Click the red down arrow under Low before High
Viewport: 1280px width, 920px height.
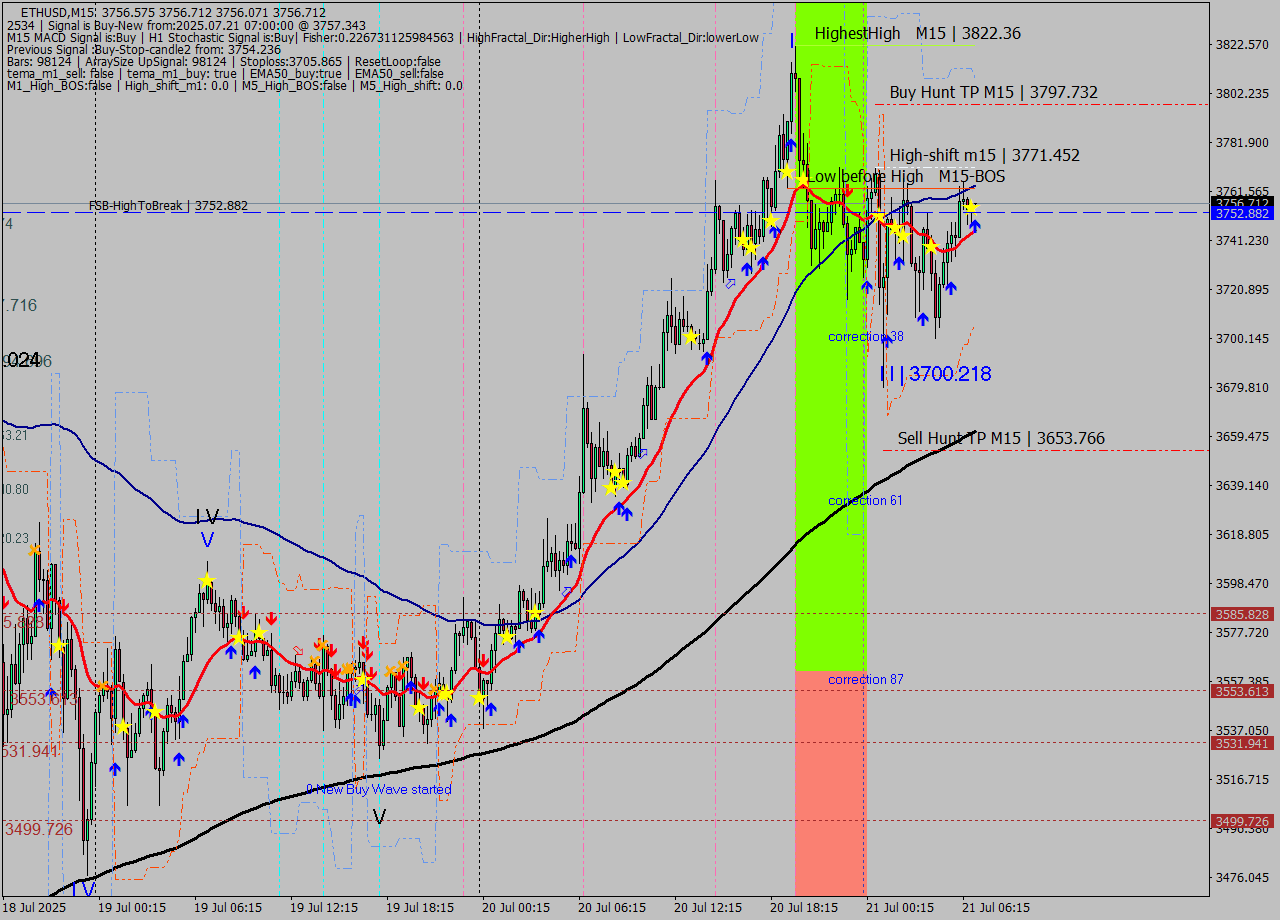[848, 190]
